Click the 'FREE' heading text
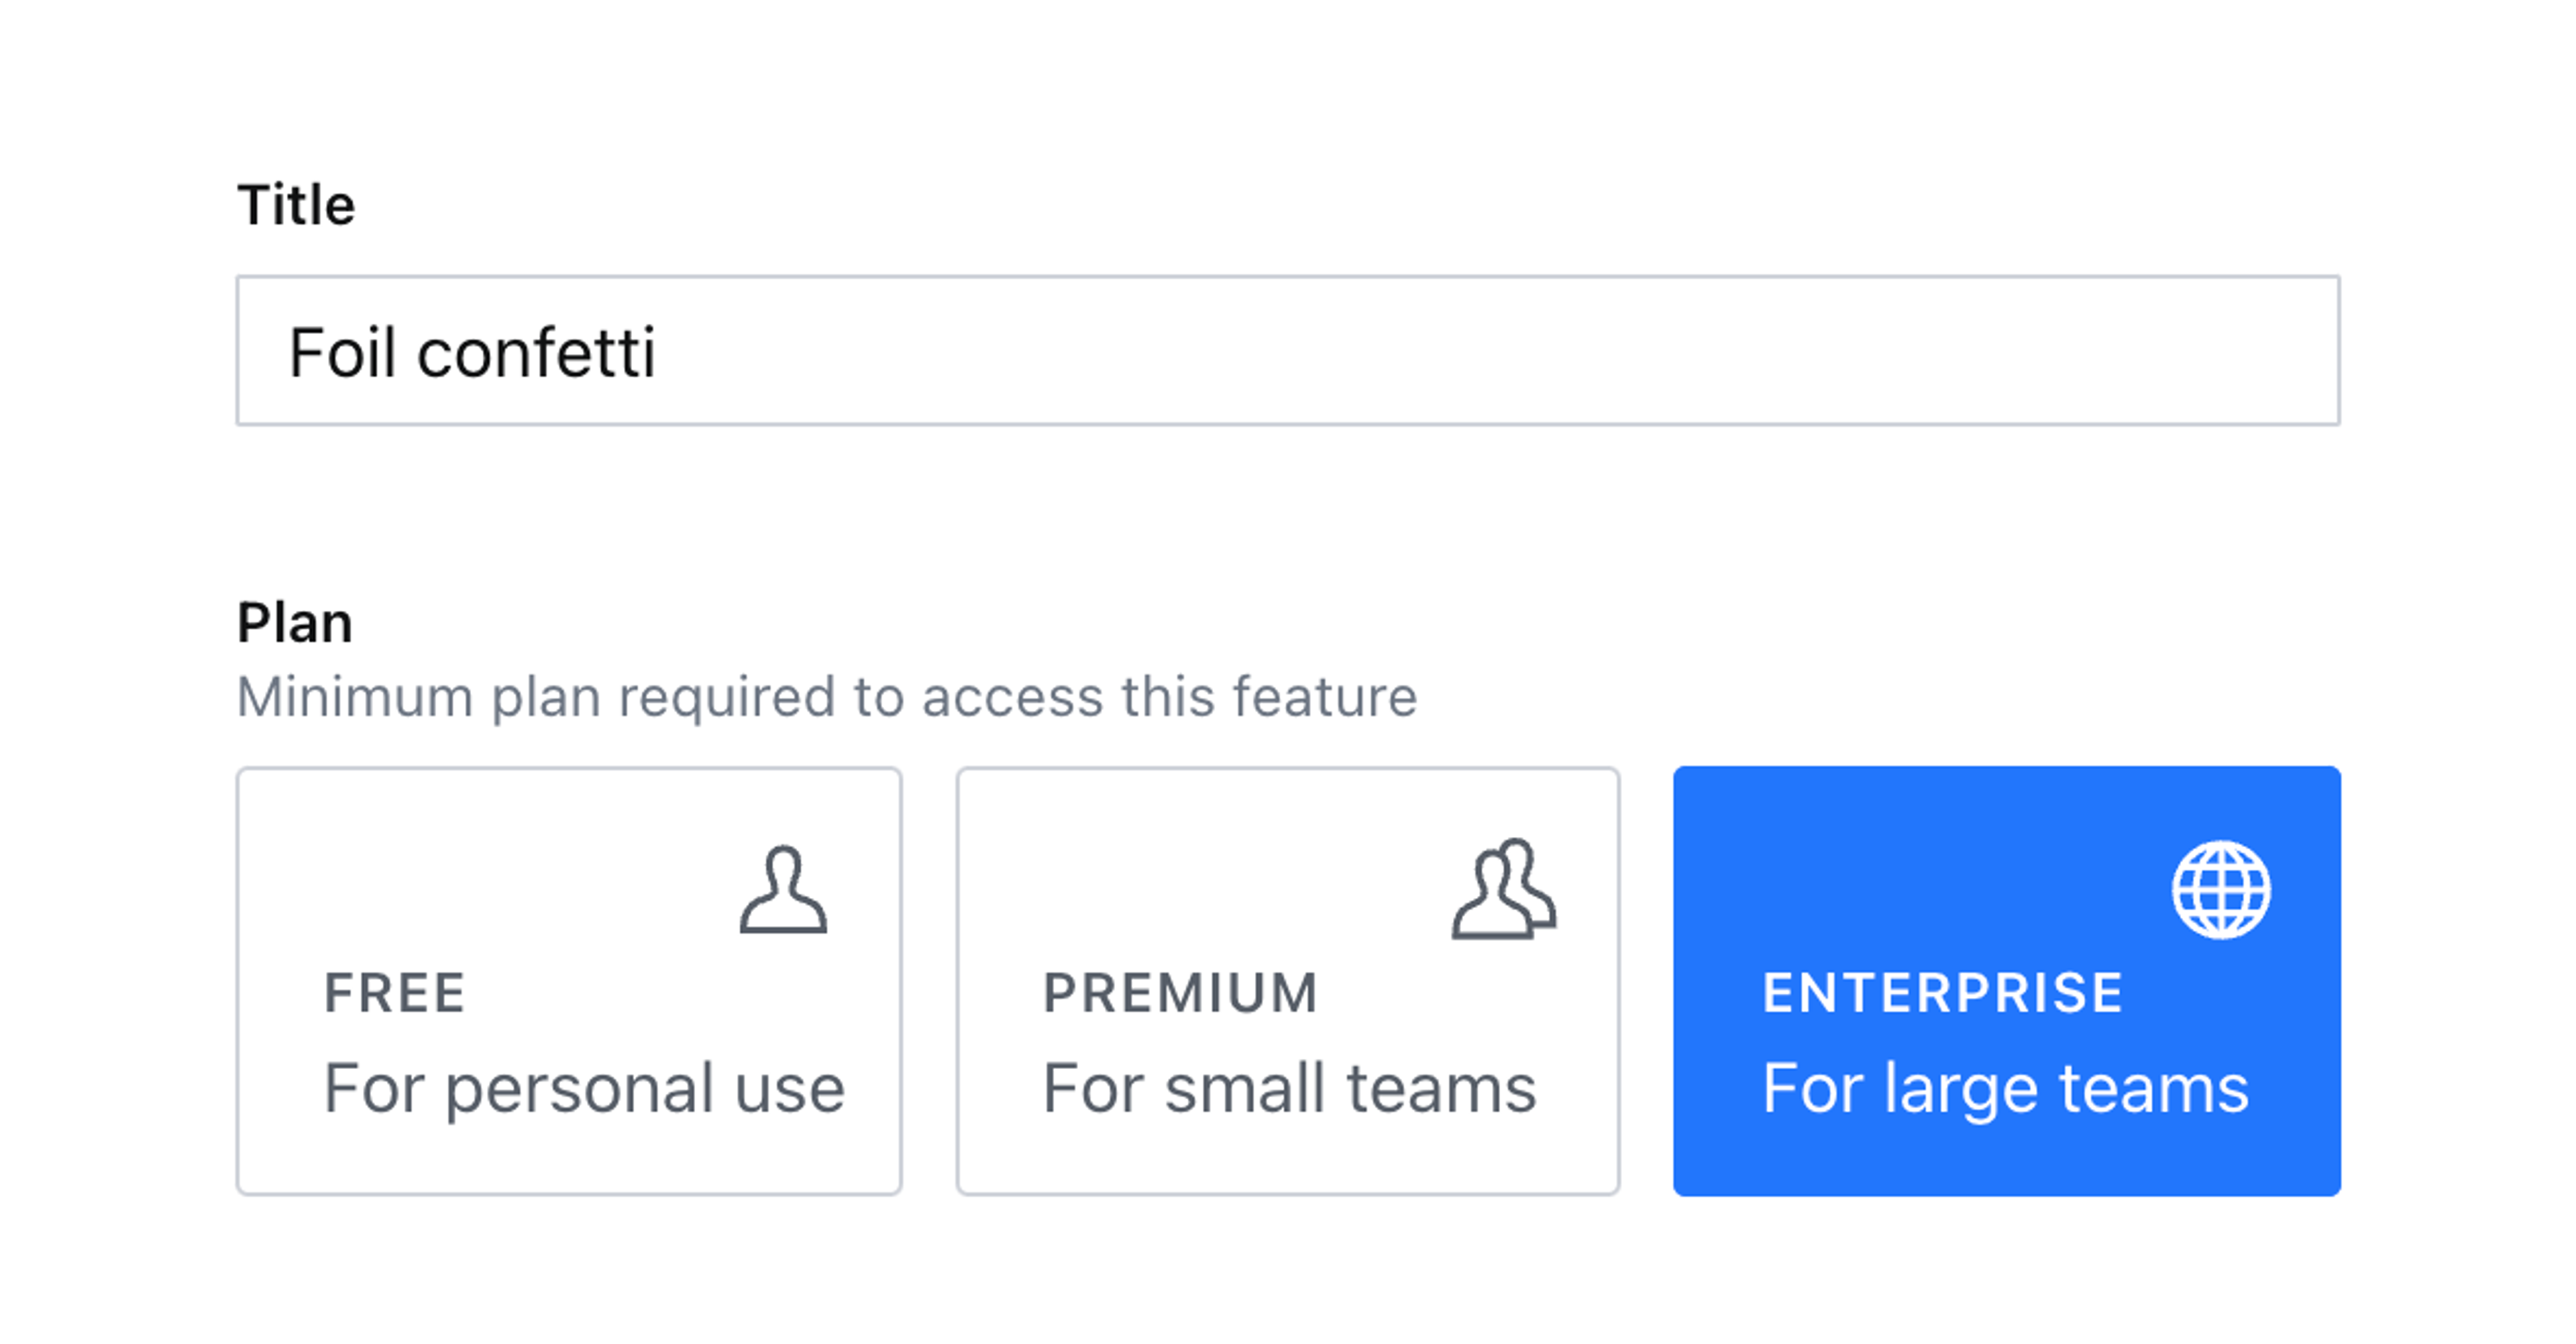 point(395,993)
